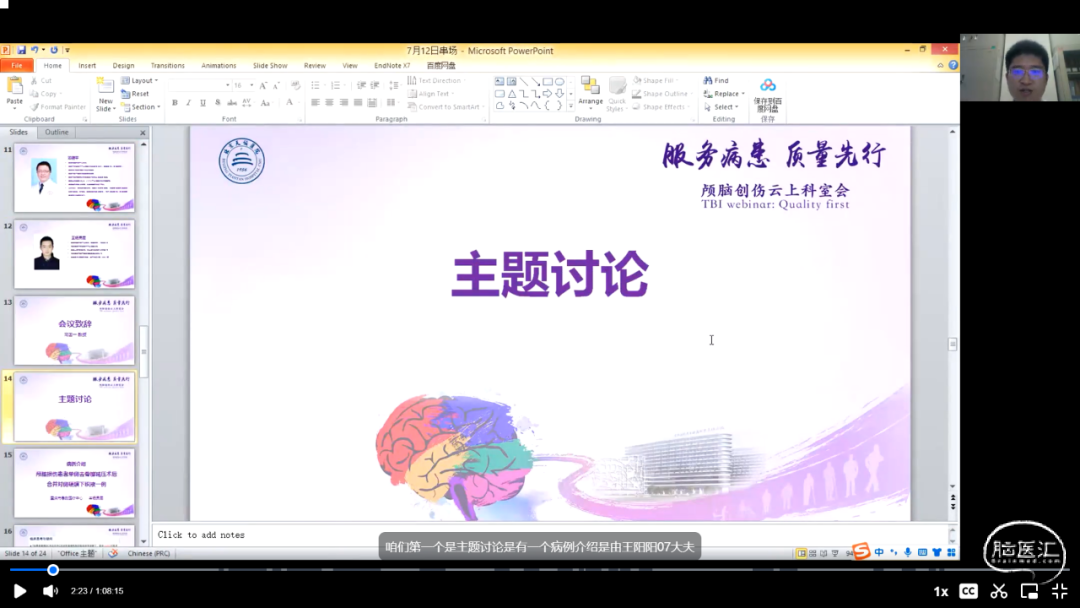Close the slides thumbnail pane
Image resolution: width=1080 pixels, height=608 pixels.
[143, 133]
